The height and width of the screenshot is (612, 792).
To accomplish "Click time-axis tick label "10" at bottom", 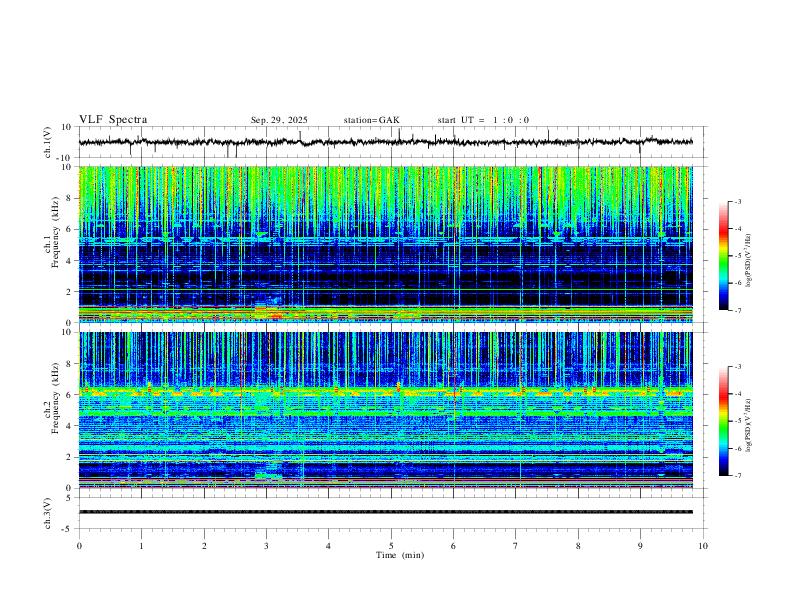I will tap(703, 546).
